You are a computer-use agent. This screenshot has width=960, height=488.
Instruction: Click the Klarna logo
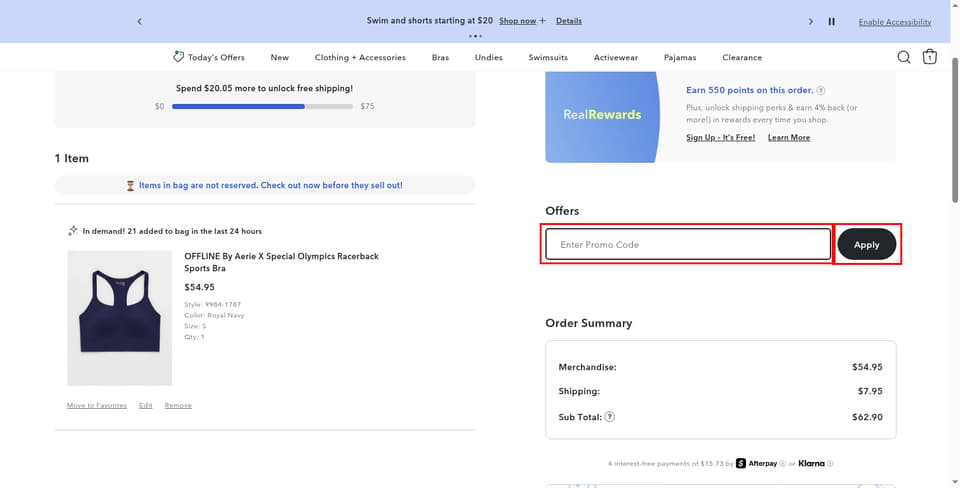[811, 464]
